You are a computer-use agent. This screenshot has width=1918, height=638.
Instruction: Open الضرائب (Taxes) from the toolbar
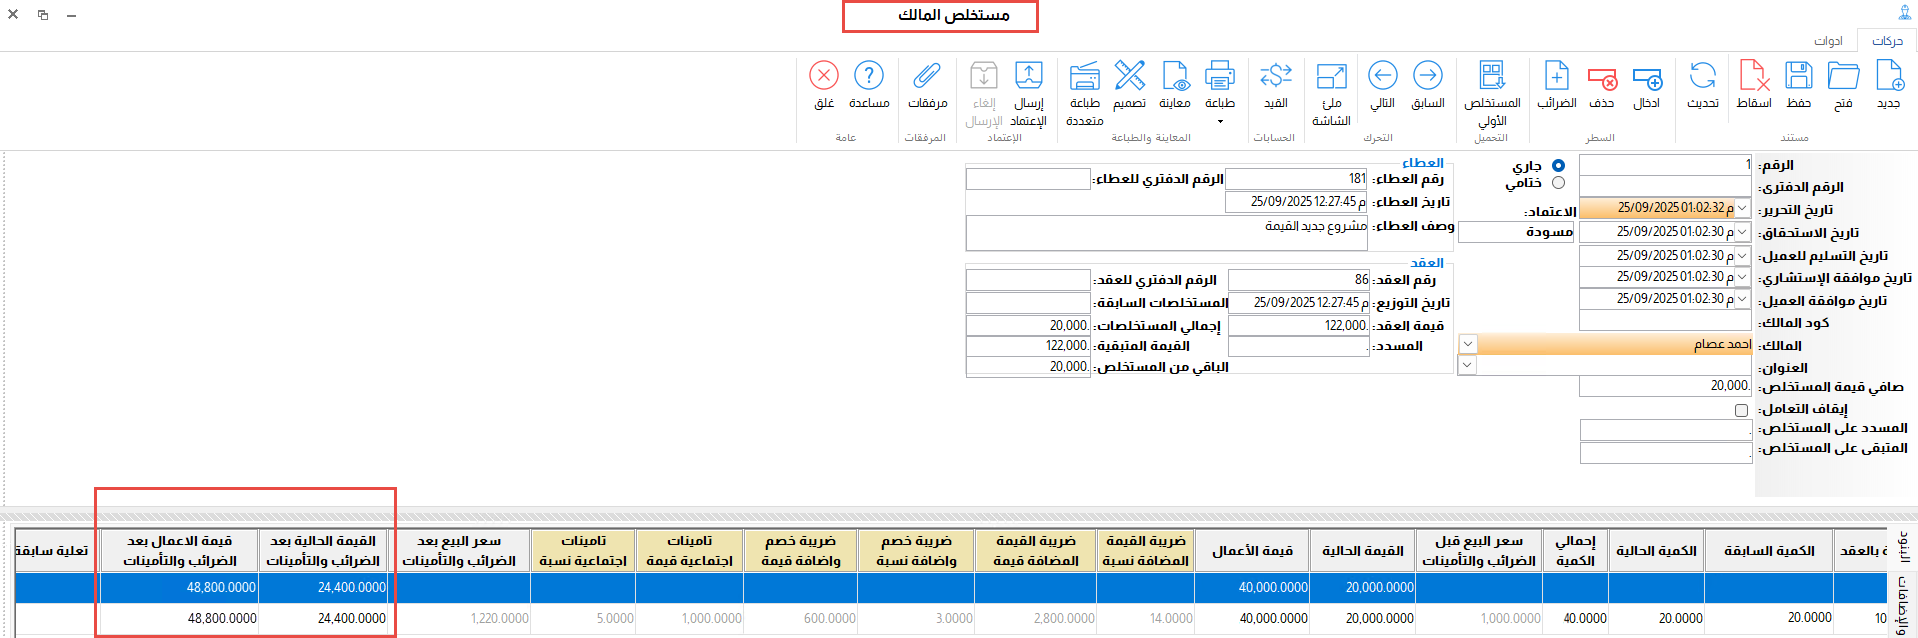(1556, 78)
